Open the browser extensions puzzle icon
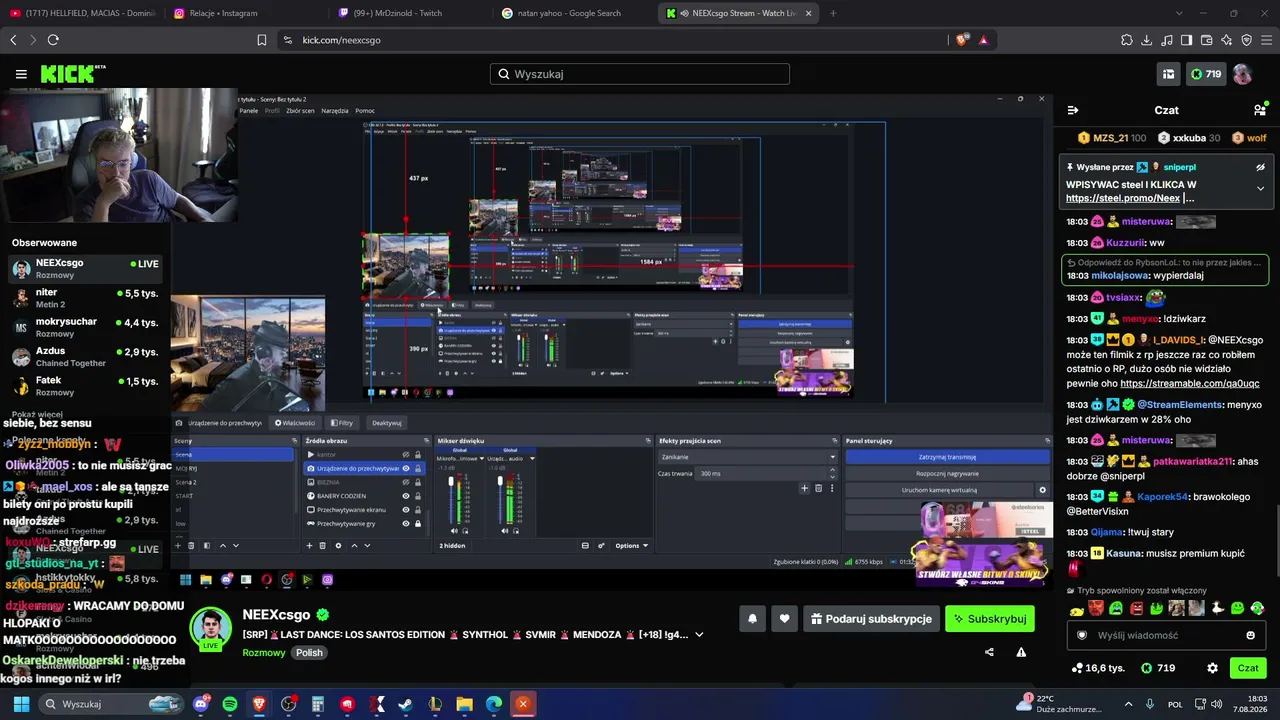This screenshot has width=1280, height=720. (1127, 40)
